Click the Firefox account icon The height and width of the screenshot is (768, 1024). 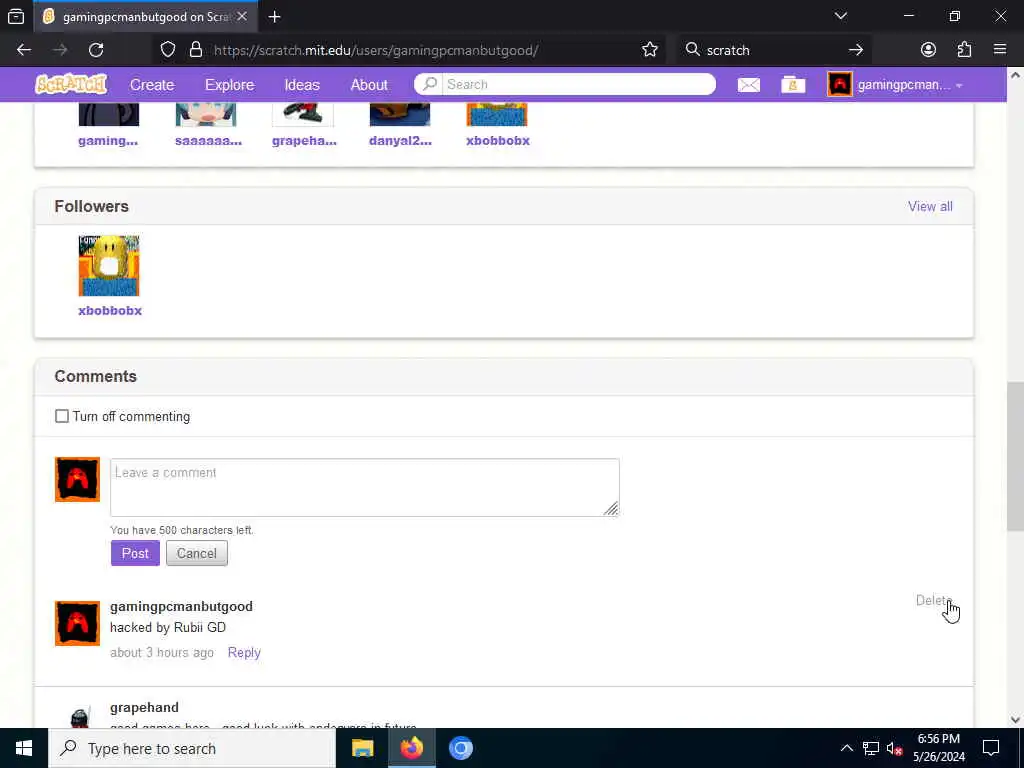928,50
